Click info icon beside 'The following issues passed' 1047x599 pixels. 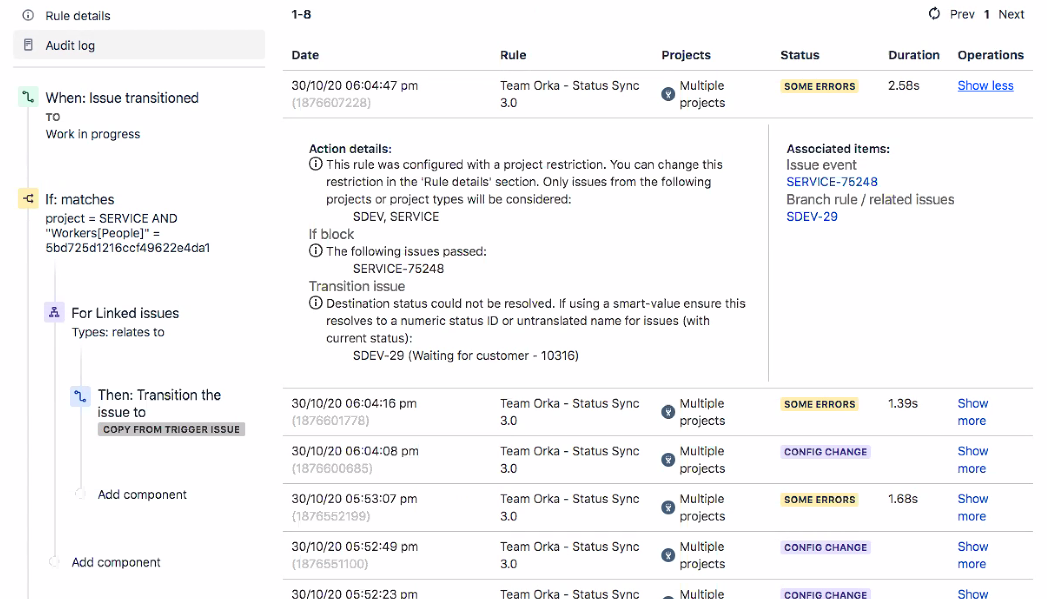click(316, 251)
